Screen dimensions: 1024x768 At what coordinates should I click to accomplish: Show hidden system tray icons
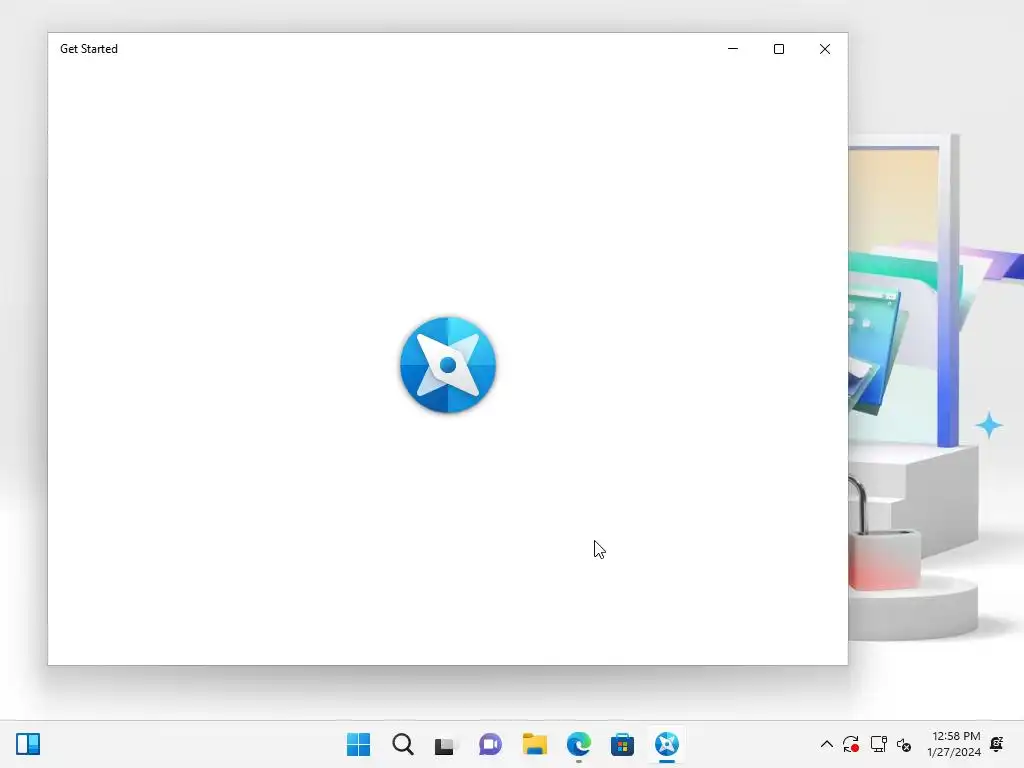click(x=826, y=744)
